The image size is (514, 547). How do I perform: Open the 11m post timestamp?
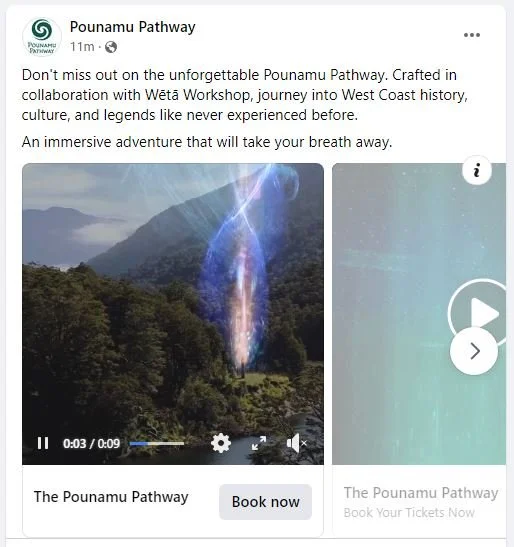pyautogui.click(x=82, y=46)
